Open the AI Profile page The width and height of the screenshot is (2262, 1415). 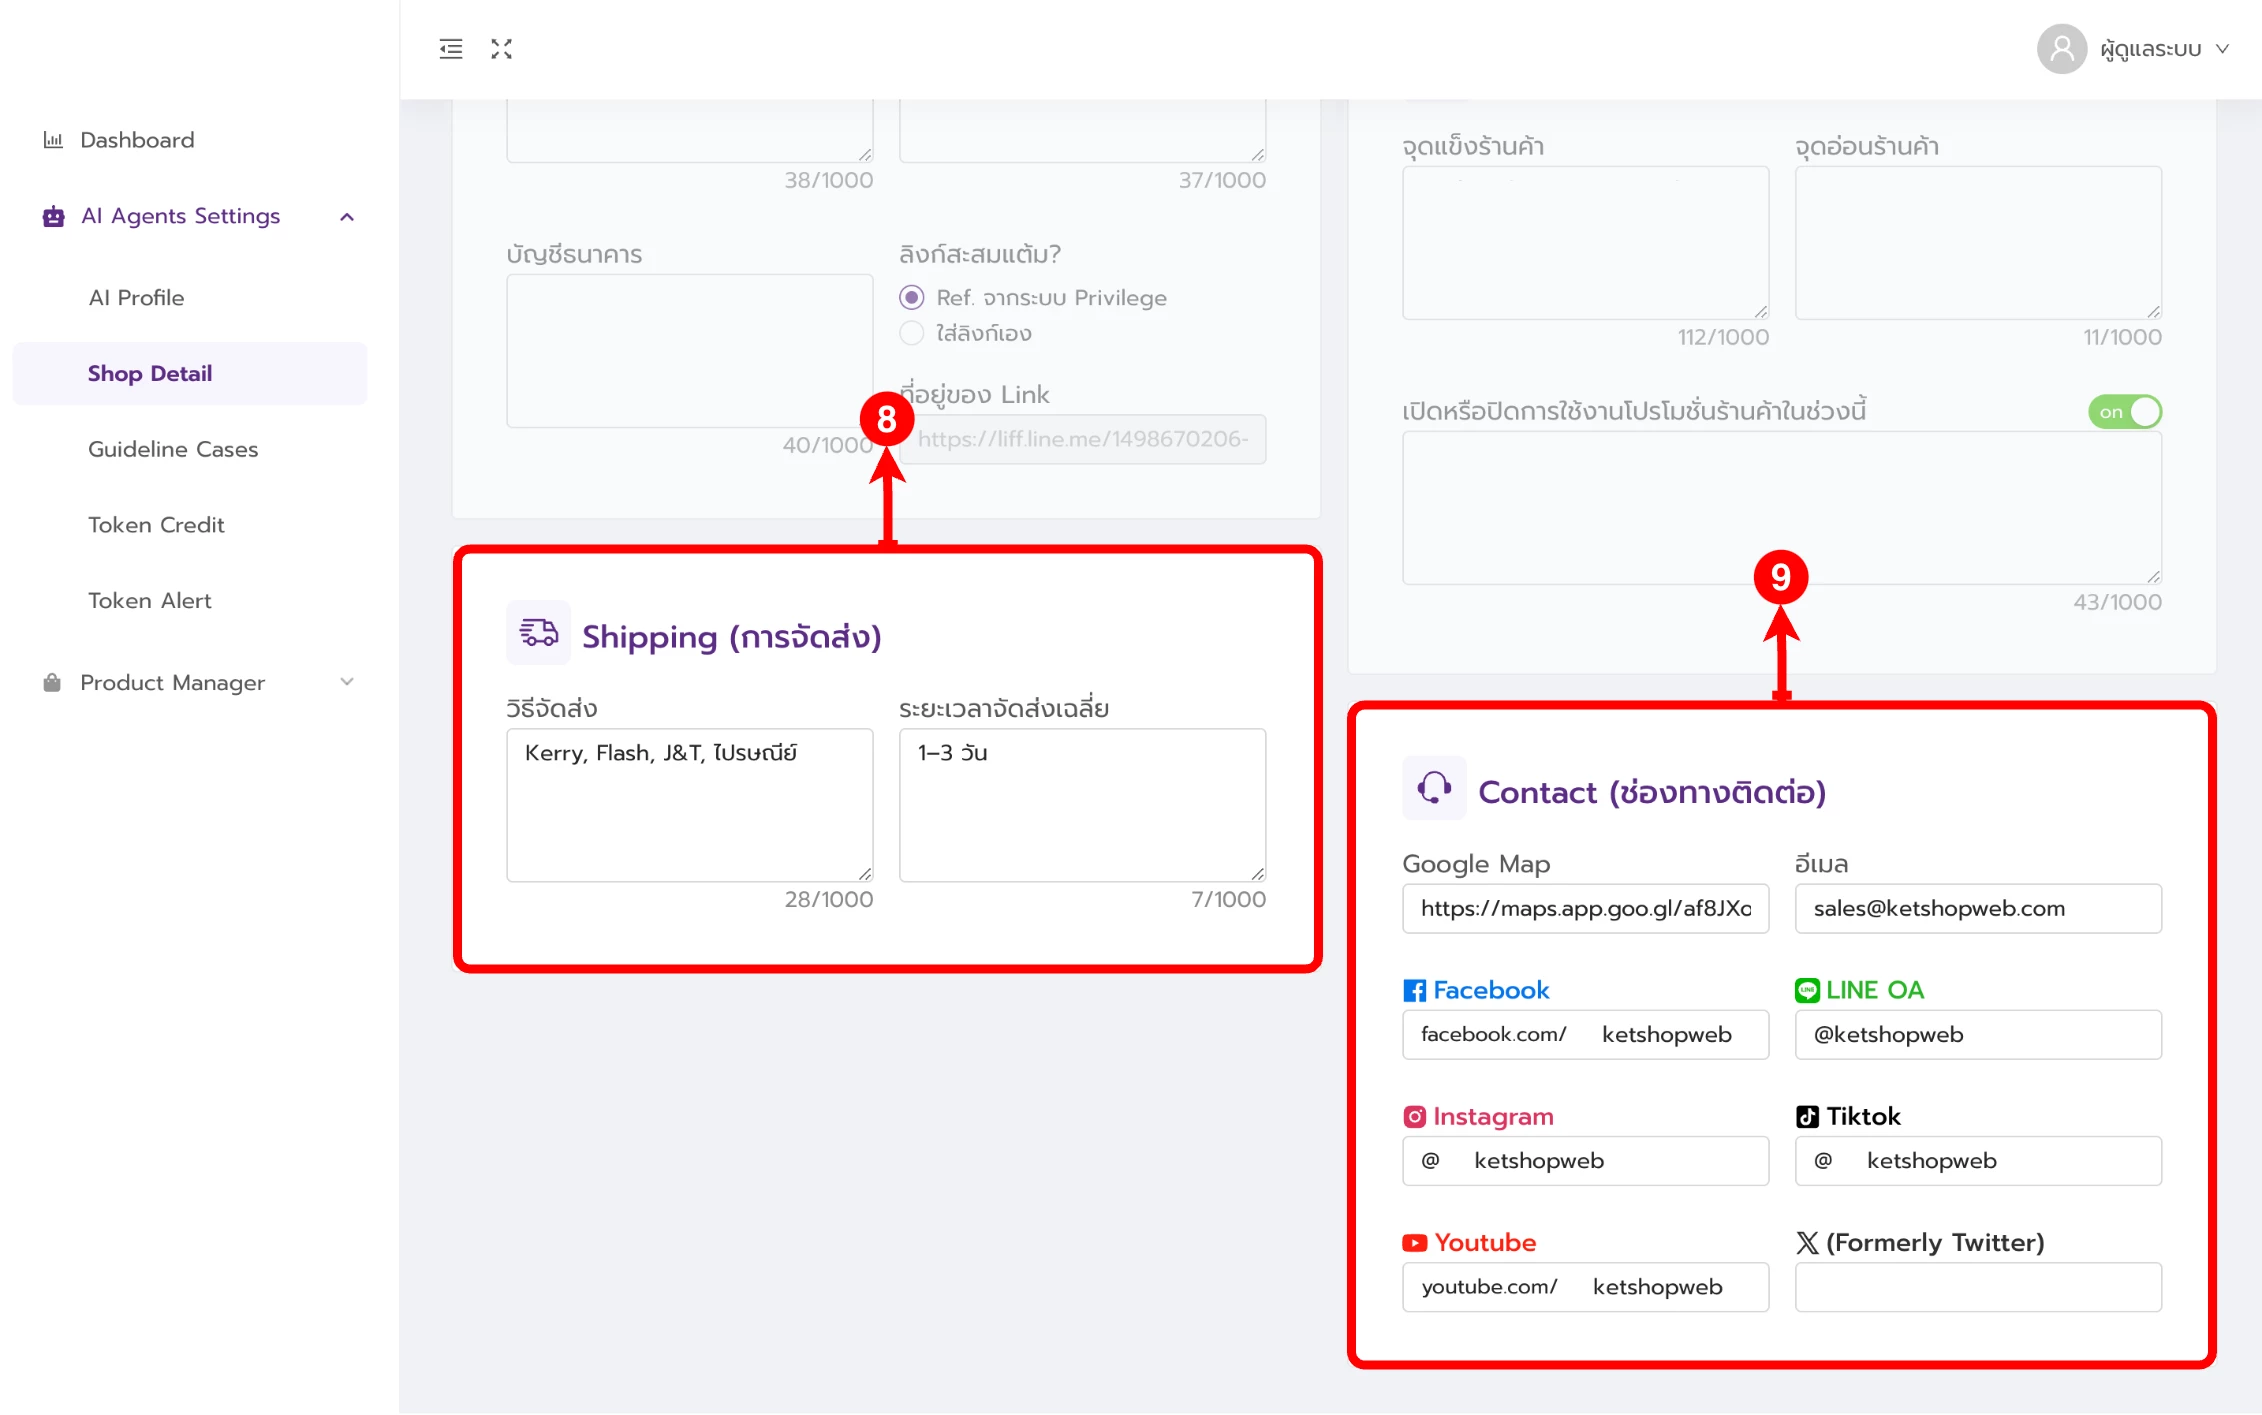[x=136, y=298]
